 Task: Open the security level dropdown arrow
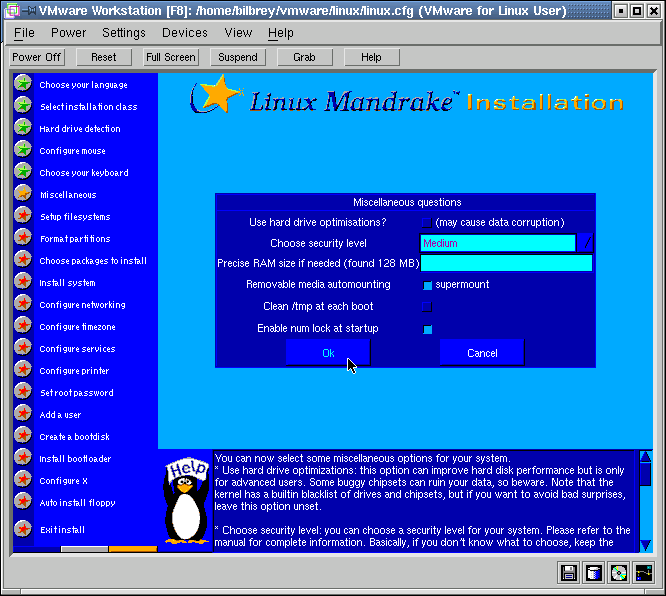click(x=586, y=243)
